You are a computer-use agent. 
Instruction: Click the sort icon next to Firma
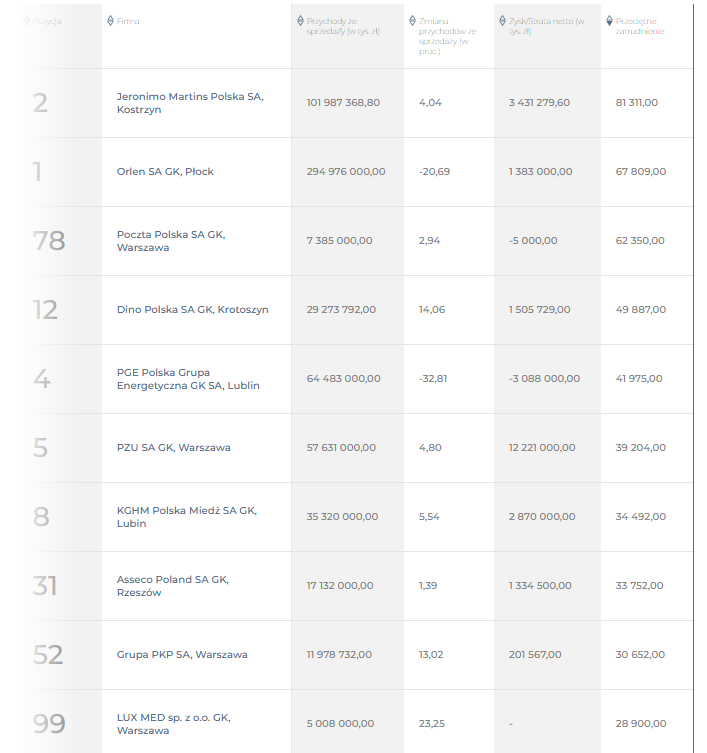[110, 21]
